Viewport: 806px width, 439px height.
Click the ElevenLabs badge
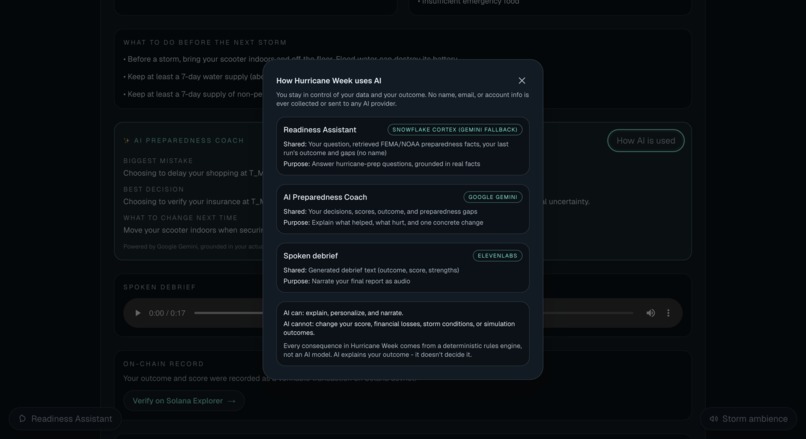[497, 256]
